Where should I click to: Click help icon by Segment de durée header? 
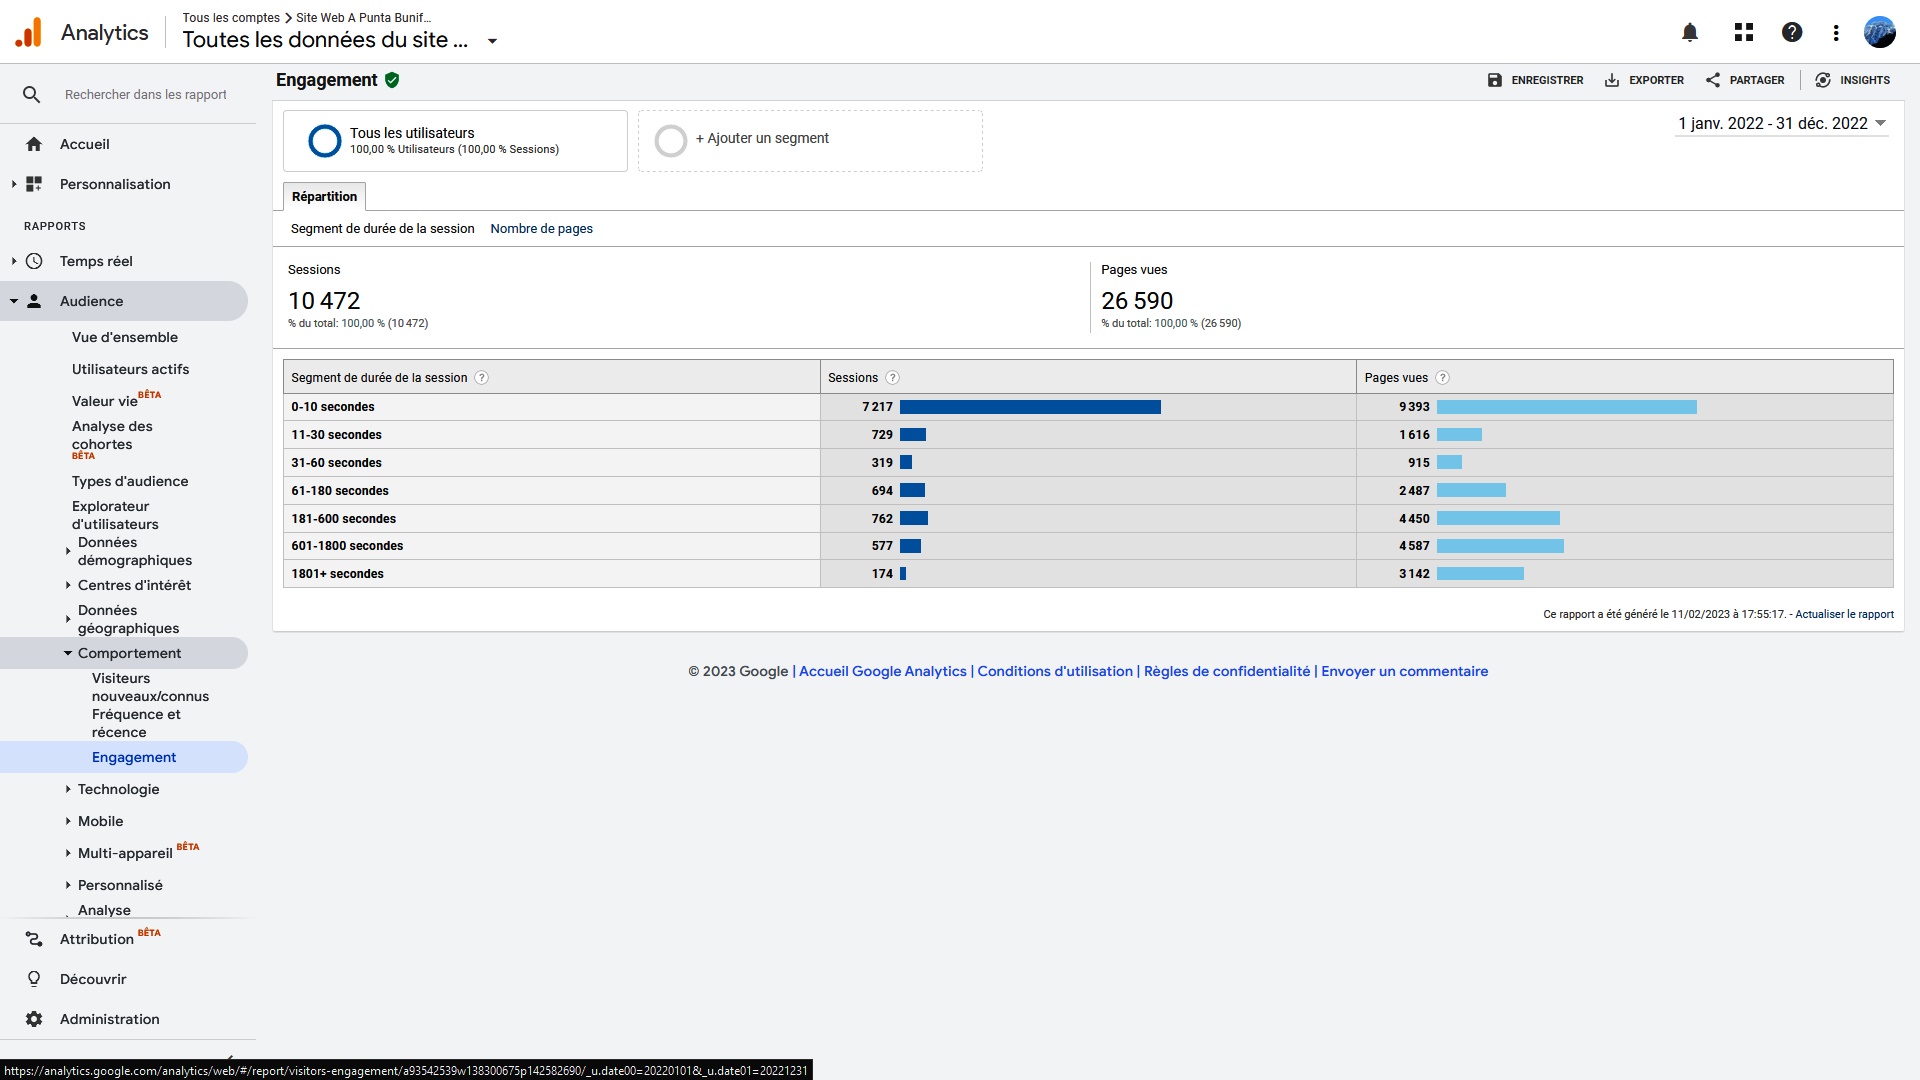coord(481,378)
